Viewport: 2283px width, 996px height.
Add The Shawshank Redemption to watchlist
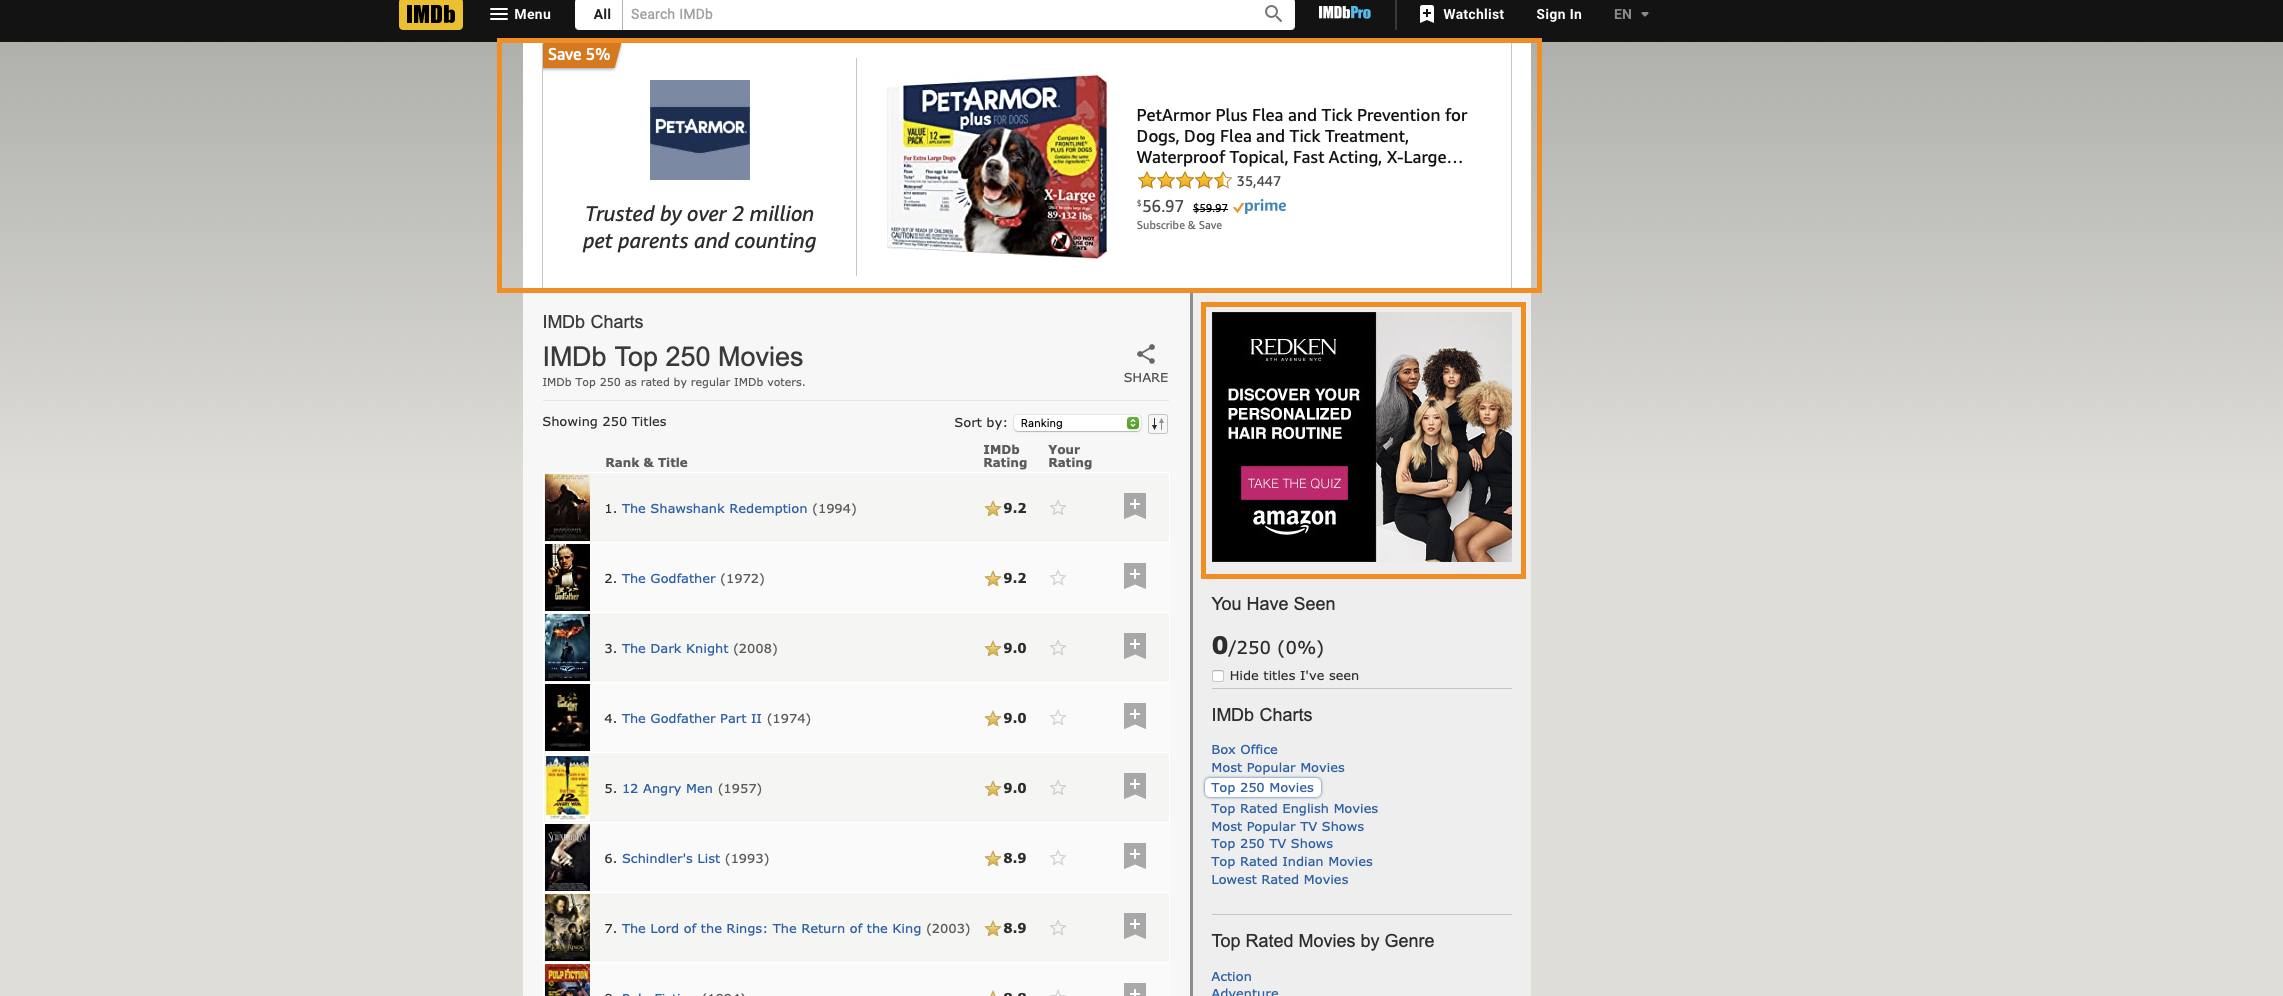[1135, 506]
